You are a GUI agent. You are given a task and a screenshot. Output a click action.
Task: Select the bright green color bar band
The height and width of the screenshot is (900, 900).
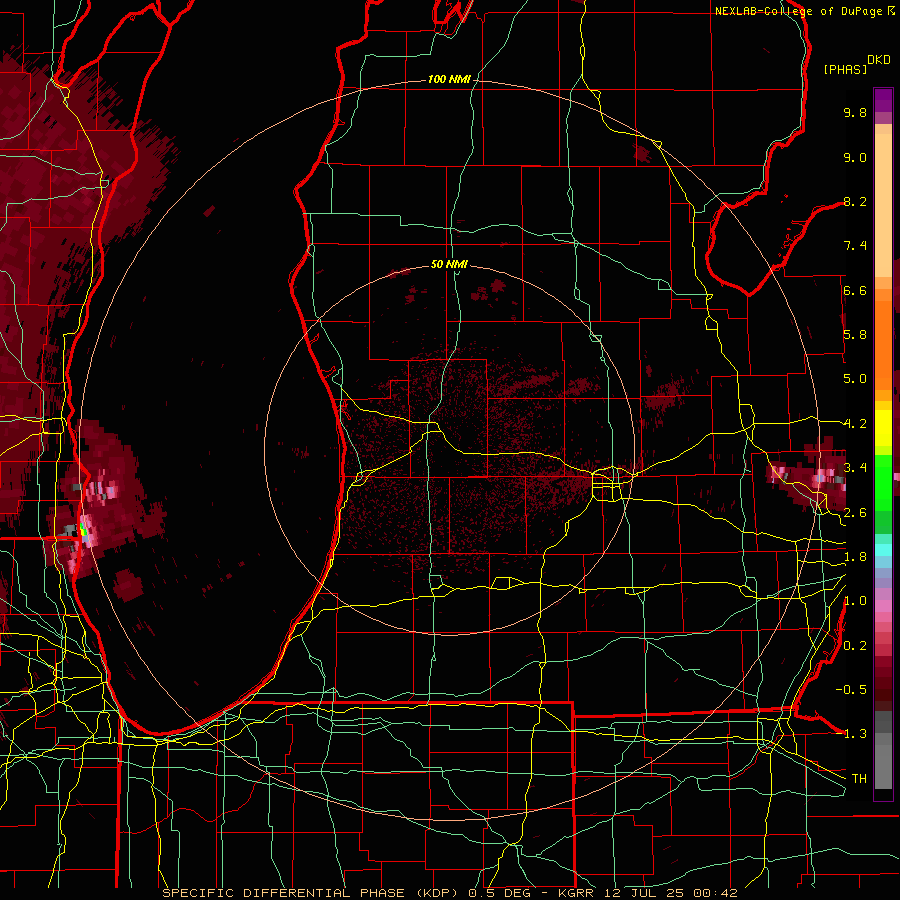[x=883, y=482]
